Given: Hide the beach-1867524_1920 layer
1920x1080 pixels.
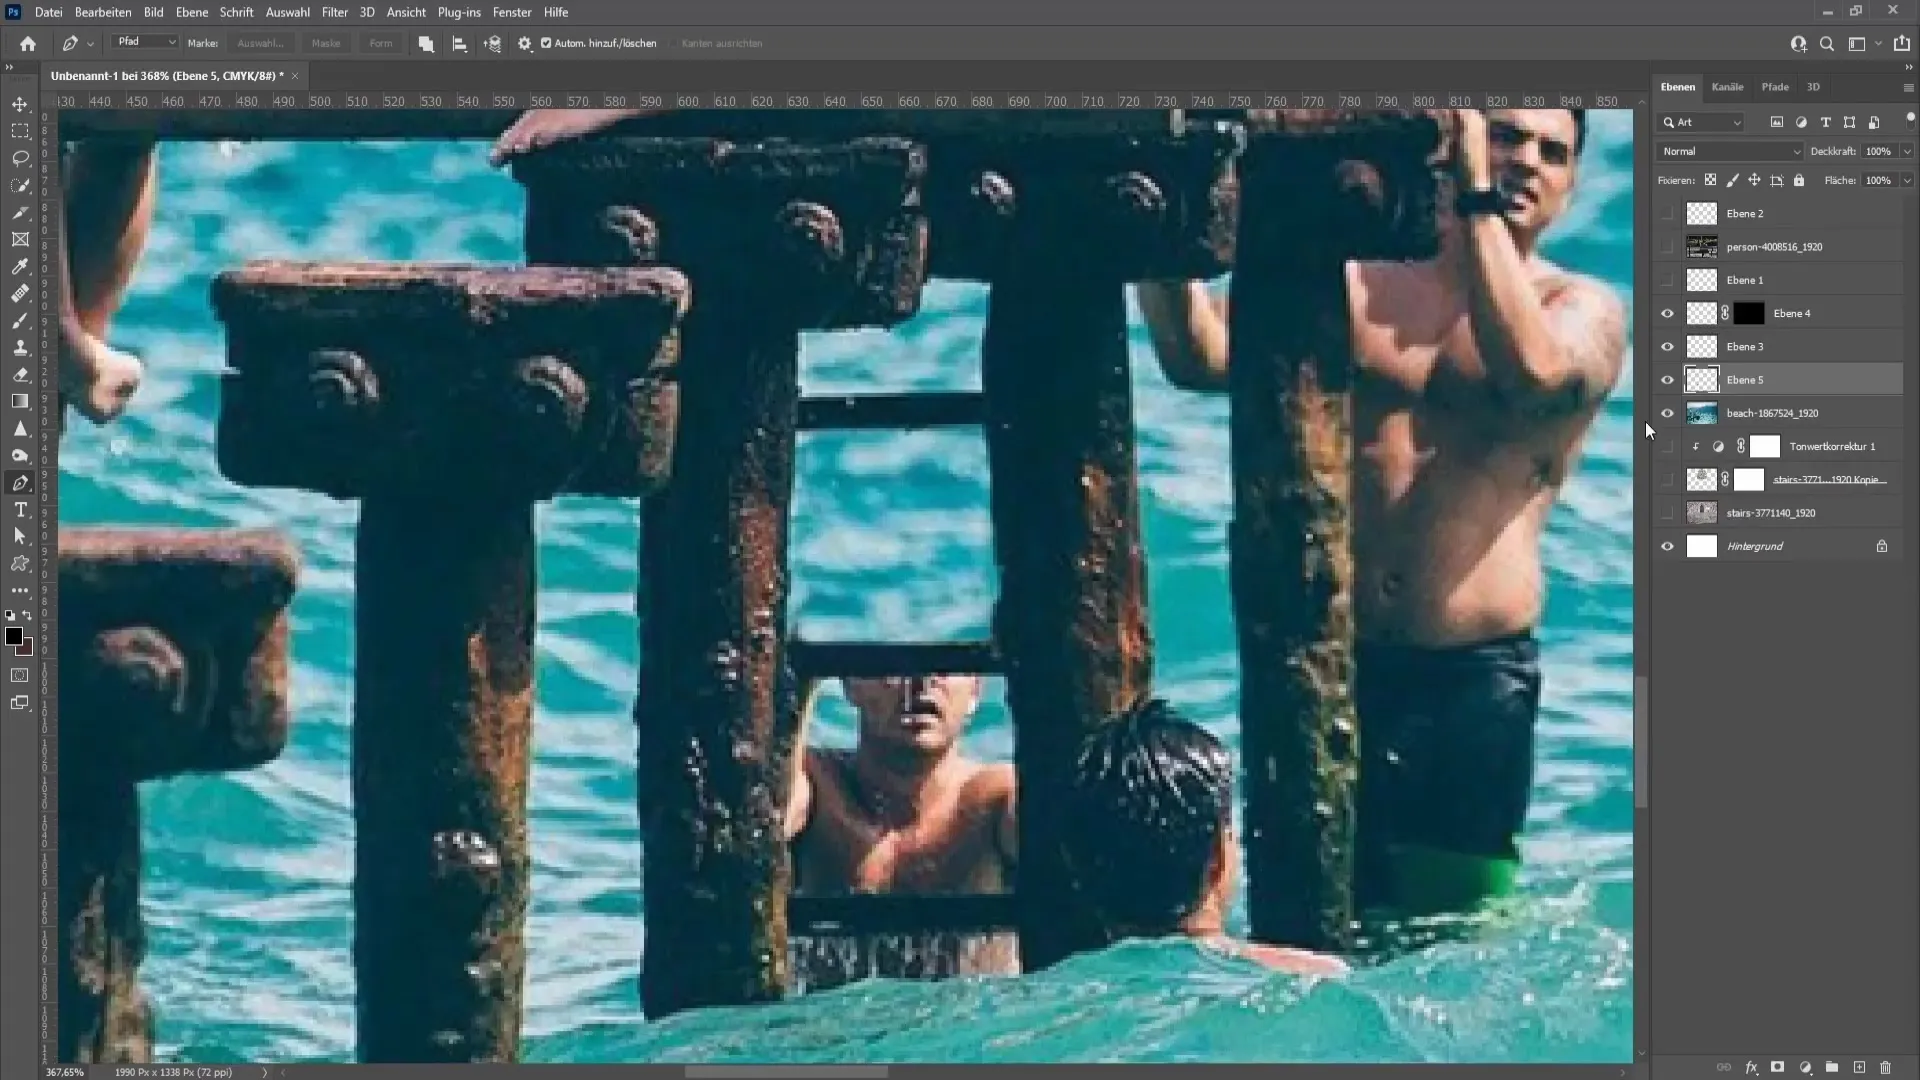Looking at the screenshot, I should (1667, 413).
